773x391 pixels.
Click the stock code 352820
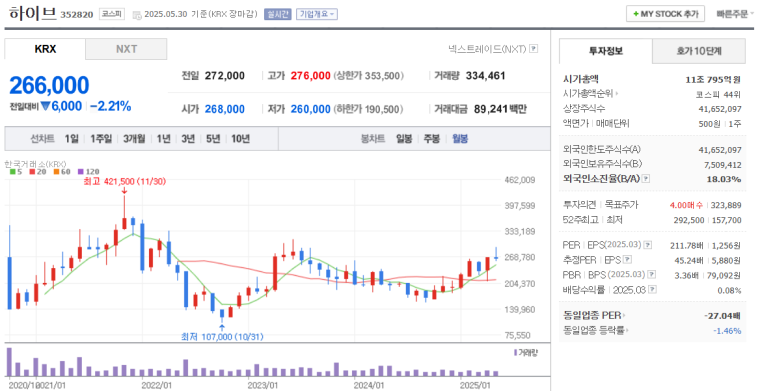coord(76,15)
